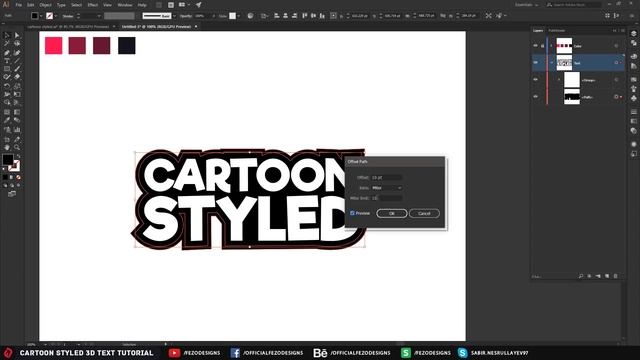This screenshot has height=360, width=640.
Task: Select the Paintbrush tool
Action: click(17, 69)
